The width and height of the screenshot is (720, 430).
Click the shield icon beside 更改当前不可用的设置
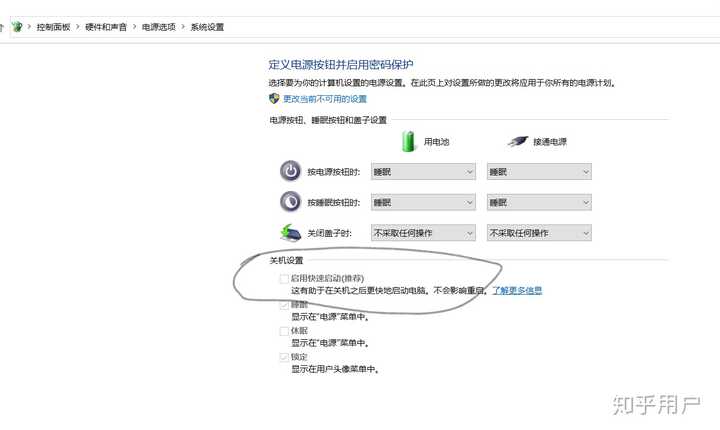pyautogui.click(x=274, y=98)
